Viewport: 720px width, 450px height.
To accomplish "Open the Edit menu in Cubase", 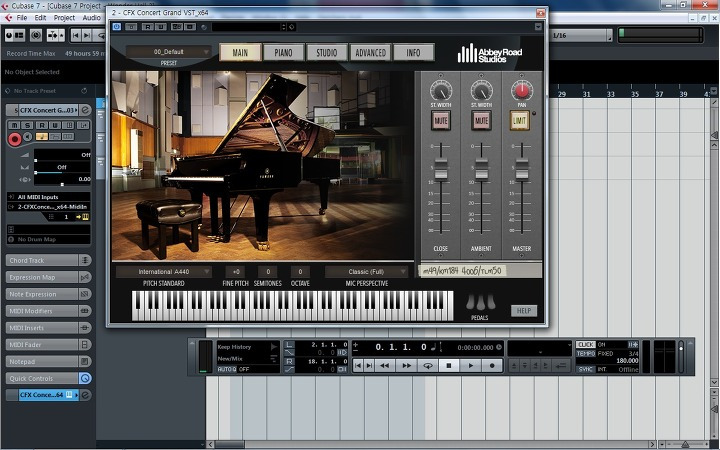I will click(40, 18).
